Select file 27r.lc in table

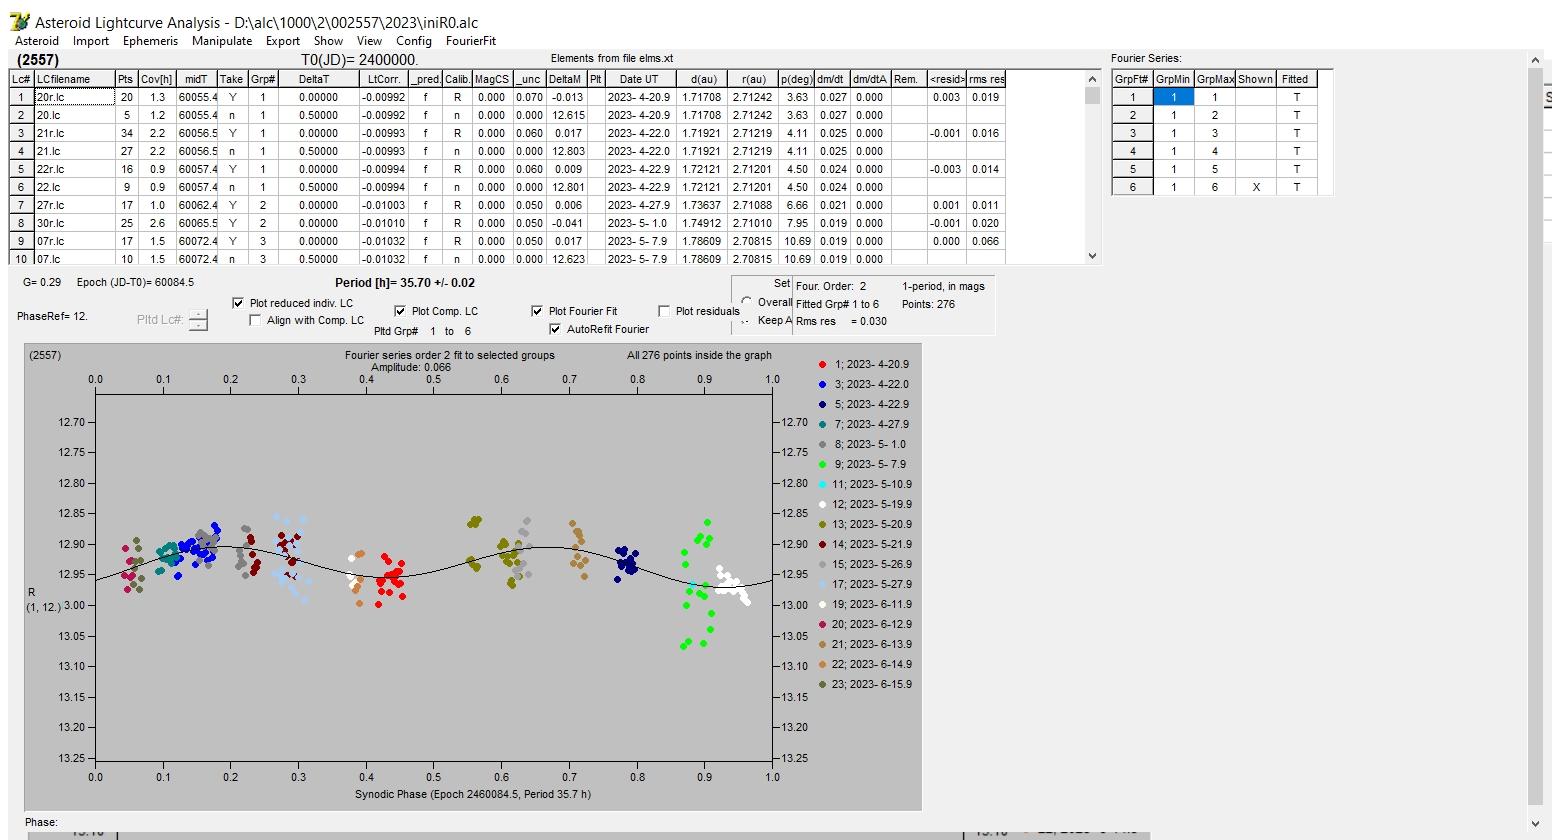pos(74,205)
